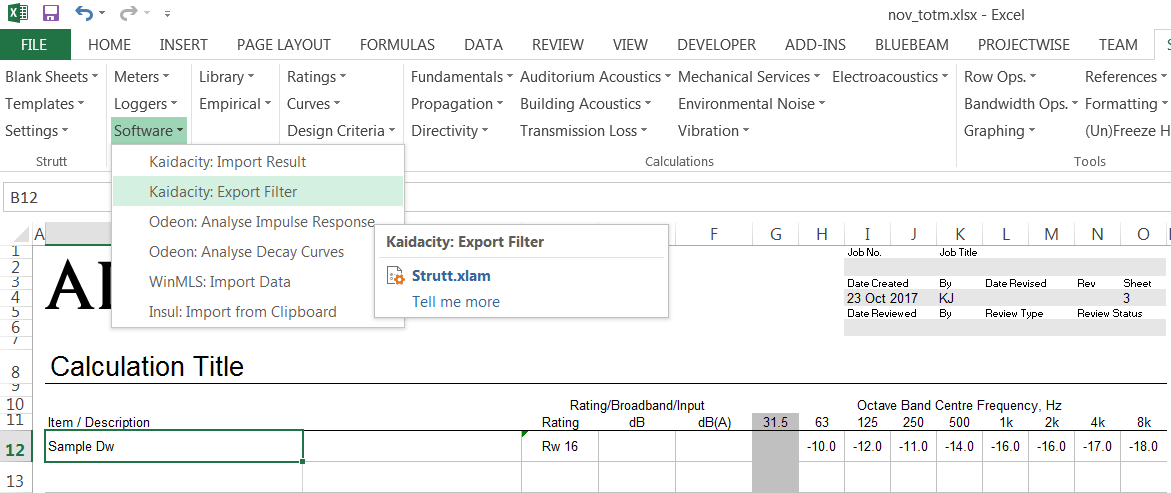Viewport: 1171px width, 493px height.
Task: Choose Kaidacity: Import Result menu entry
Action: tap(258, 161)
